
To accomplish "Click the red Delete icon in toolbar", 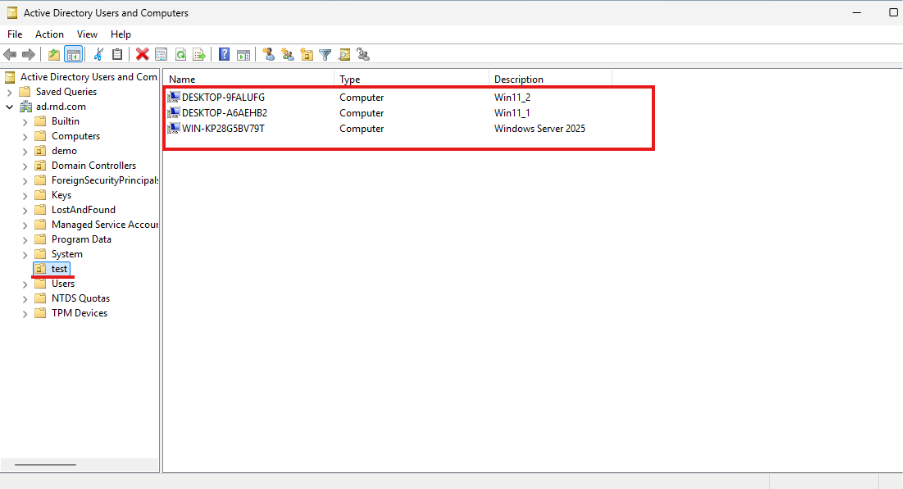I will point(142,55).
